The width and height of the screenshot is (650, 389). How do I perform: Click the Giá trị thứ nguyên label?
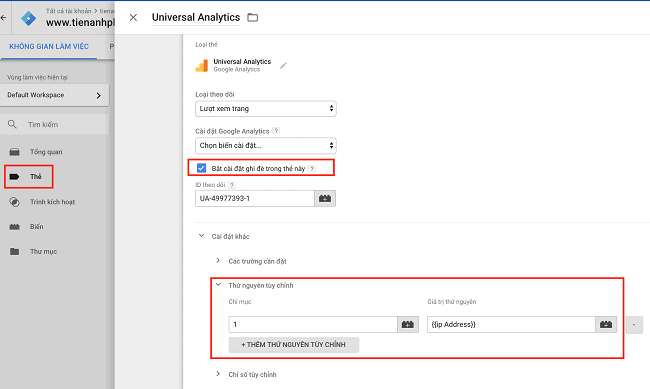pyautogui.click(x=452, y=301)
